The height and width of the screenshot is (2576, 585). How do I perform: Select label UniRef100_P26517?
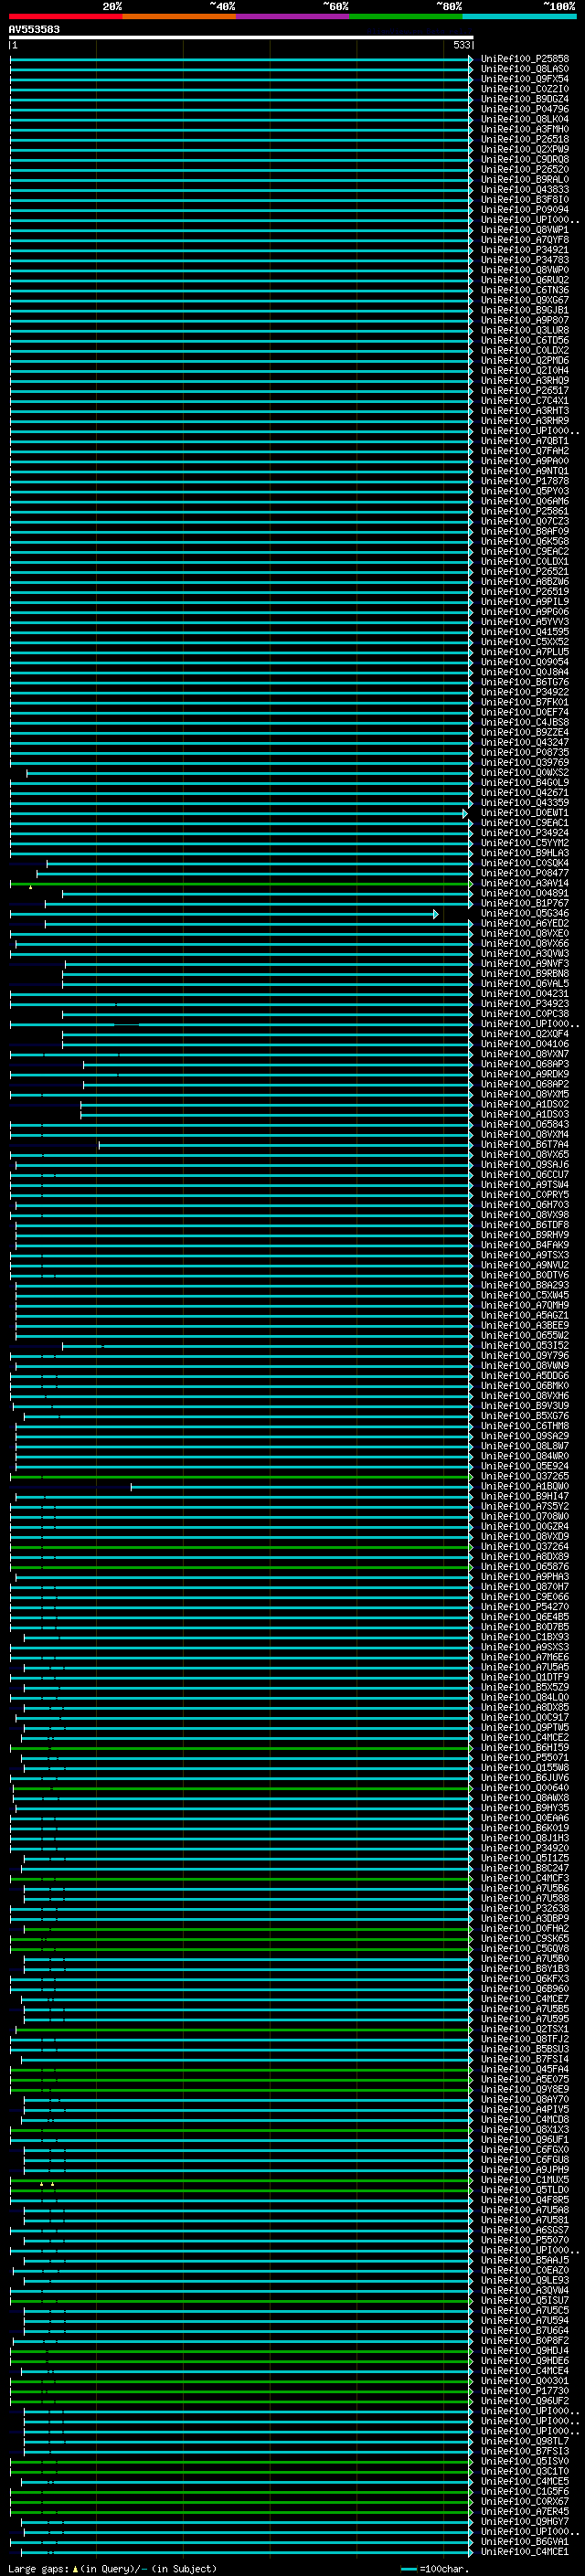pyautogui.click(x=524, y=391)
